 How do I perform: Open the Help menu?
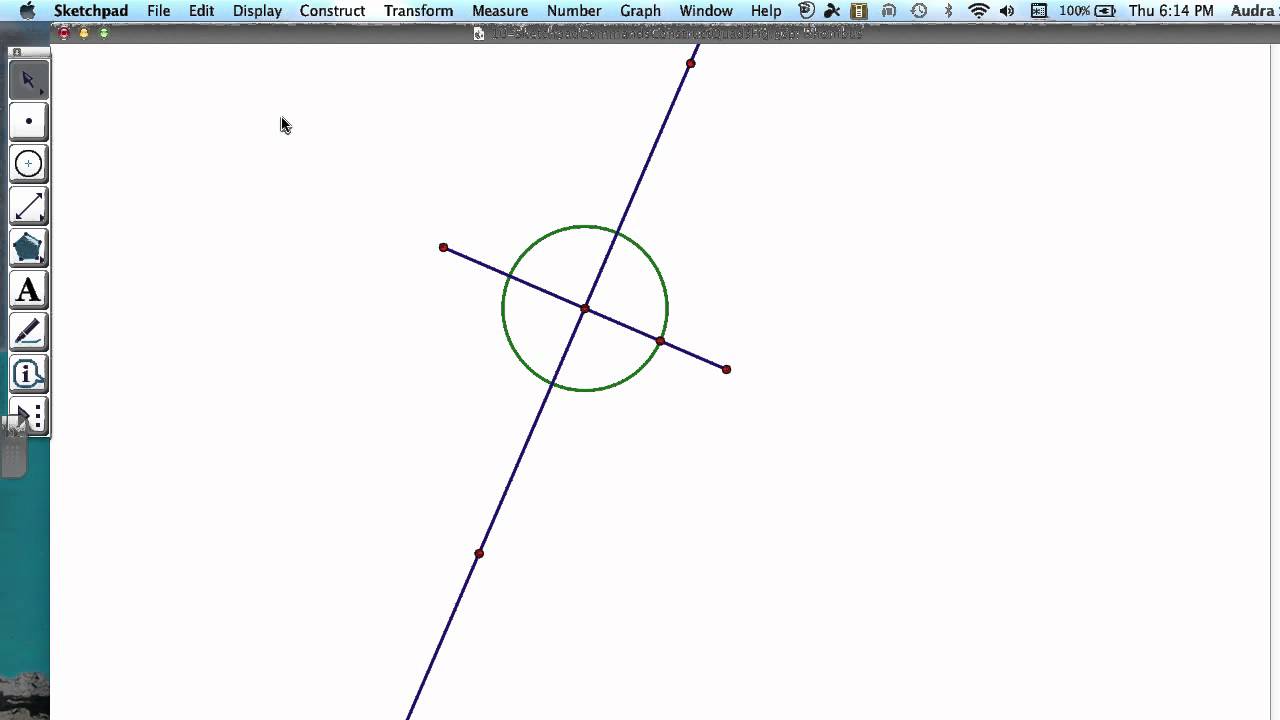pyautogui.click(x=766, y=11)
